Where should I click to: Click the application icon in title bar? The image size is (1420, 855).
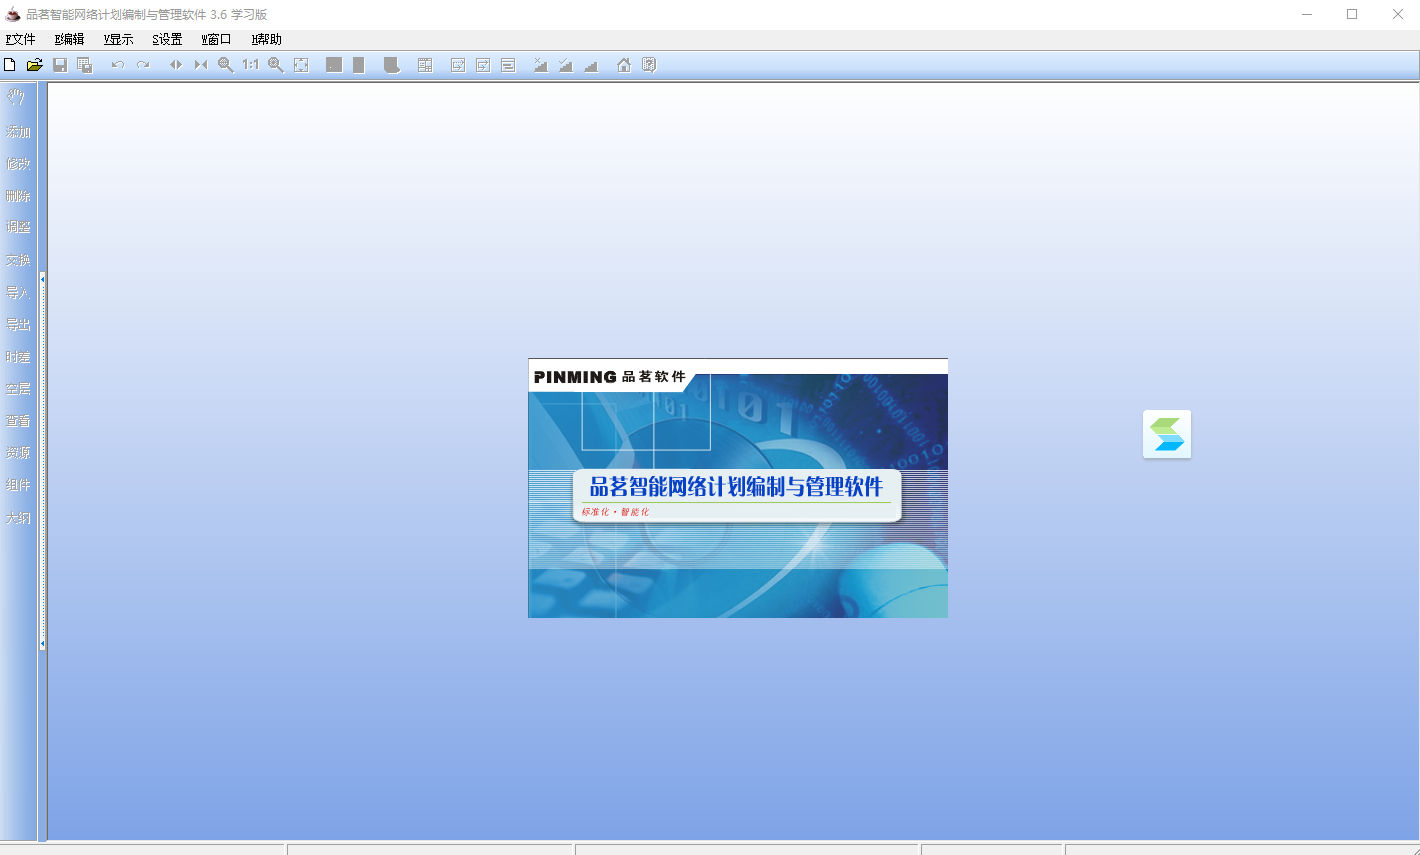point(13,14)
